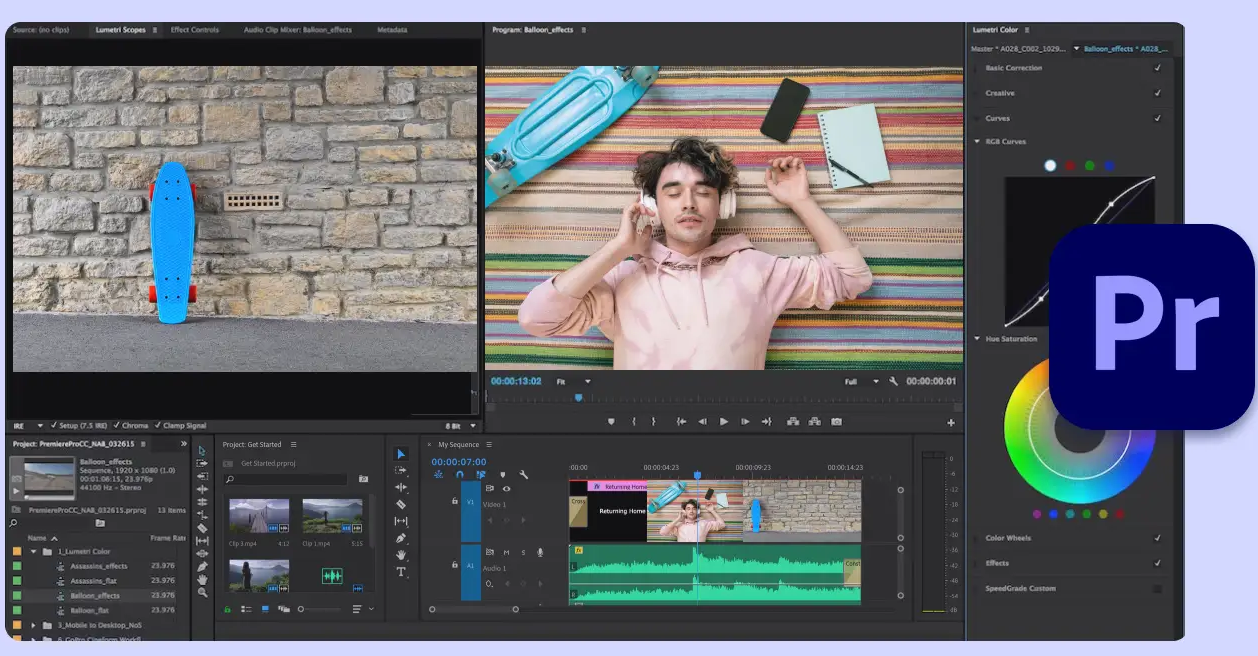Select green channel in RGB Curves

click(x=1090, y=166)
